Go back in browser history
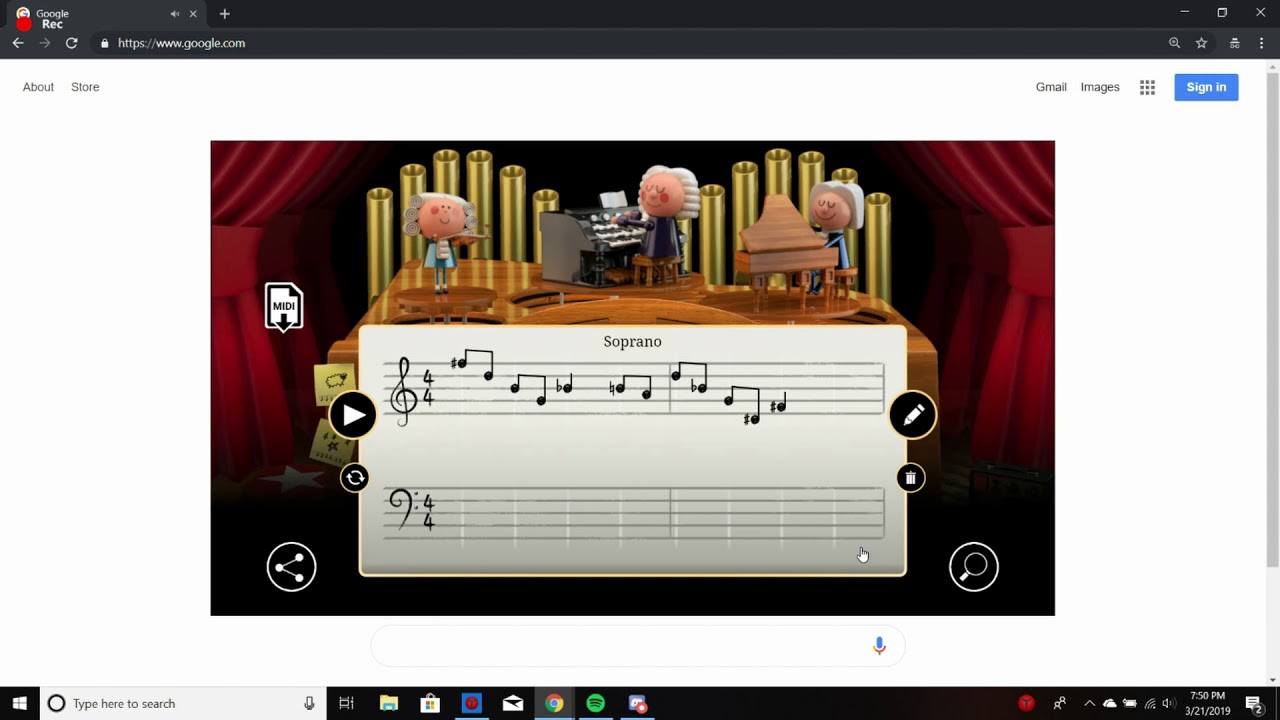This screenshot has width=1280, height=720. 18,43
